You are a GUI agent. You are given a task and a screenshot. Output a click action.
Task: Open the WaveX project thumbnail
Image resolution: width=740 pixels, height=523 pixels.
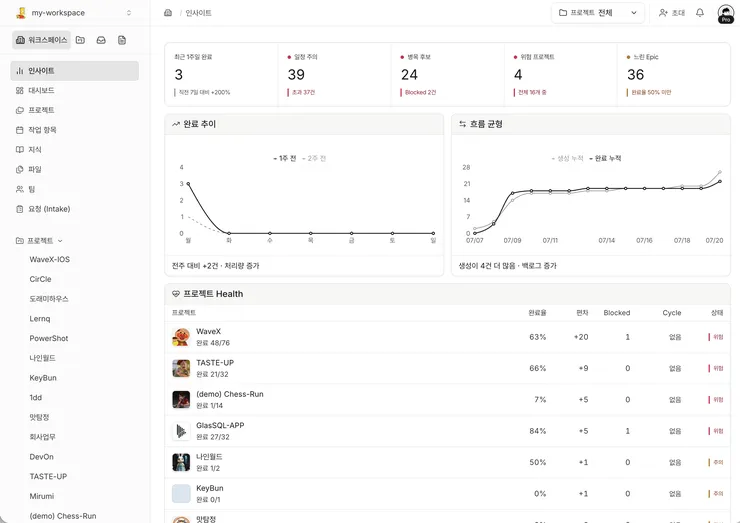(x=181, y=337)
